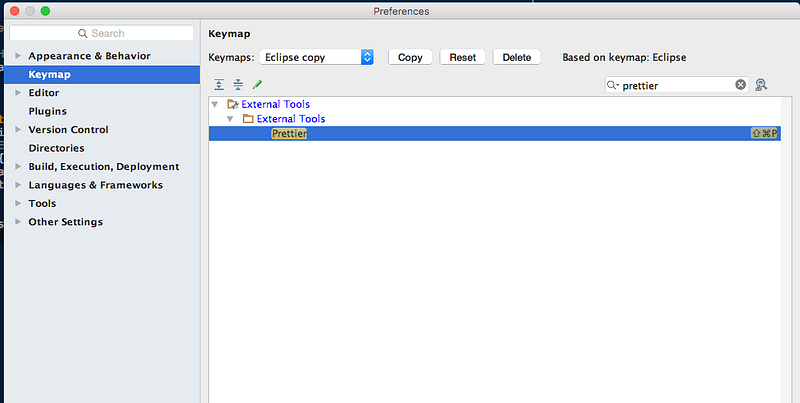Expand the Other Settings section

click(18, 221)
